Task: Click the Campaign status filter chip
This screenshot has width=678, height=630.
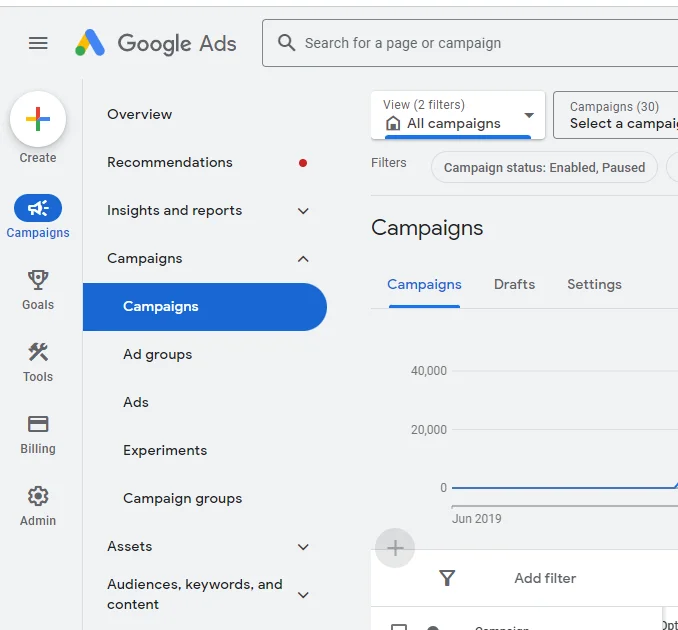Action: tap(544, 167)
